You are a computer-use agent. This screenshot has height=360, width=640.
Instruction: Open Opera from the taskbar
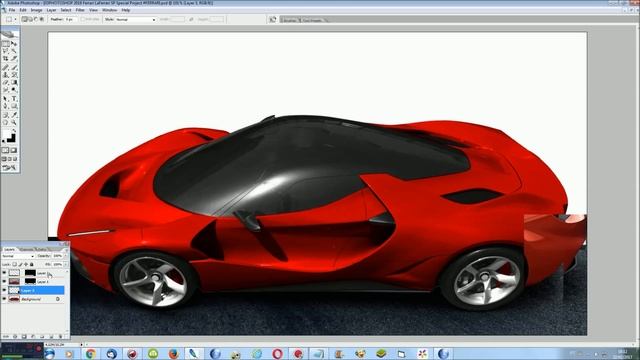(x=277, y=354)
